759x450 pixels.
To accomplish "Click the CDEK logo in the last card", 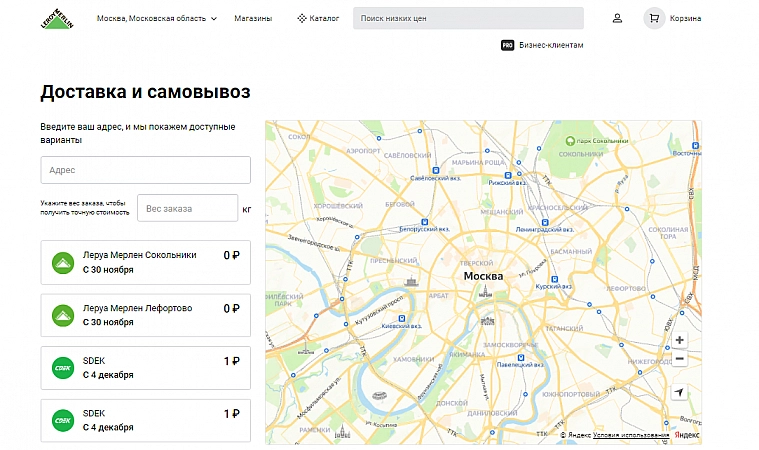I will 63,420.
